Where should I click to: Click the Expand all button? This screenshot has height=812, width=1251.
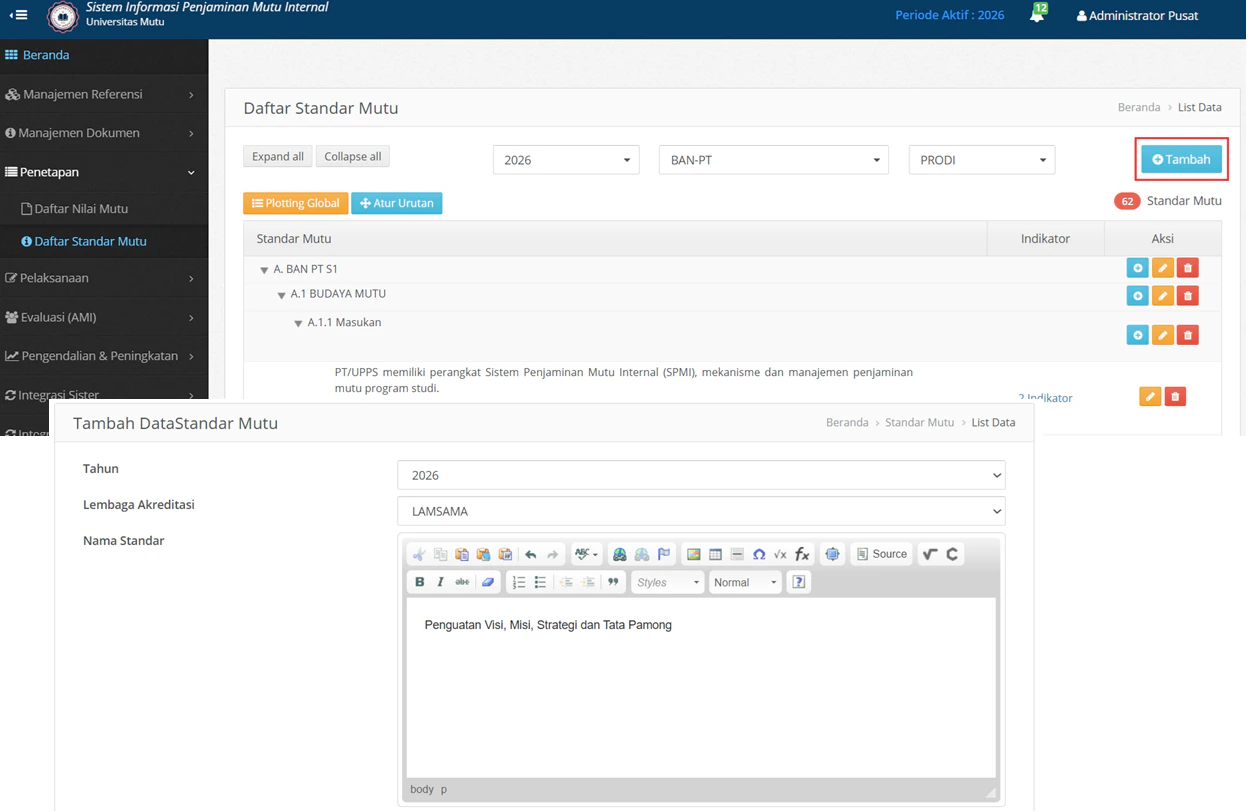click(278, 156)
